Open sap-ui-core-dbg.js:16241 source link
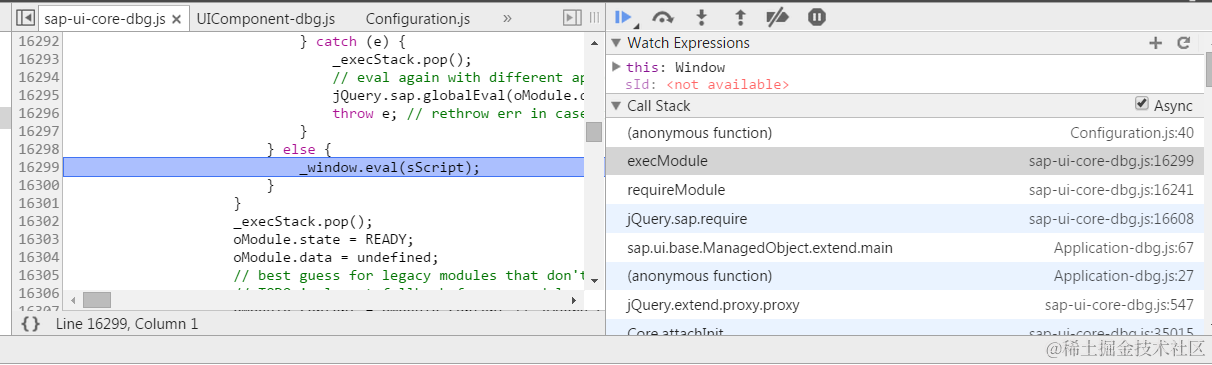The width and height of the screenshot is (1212, 365). (1112, 190)
